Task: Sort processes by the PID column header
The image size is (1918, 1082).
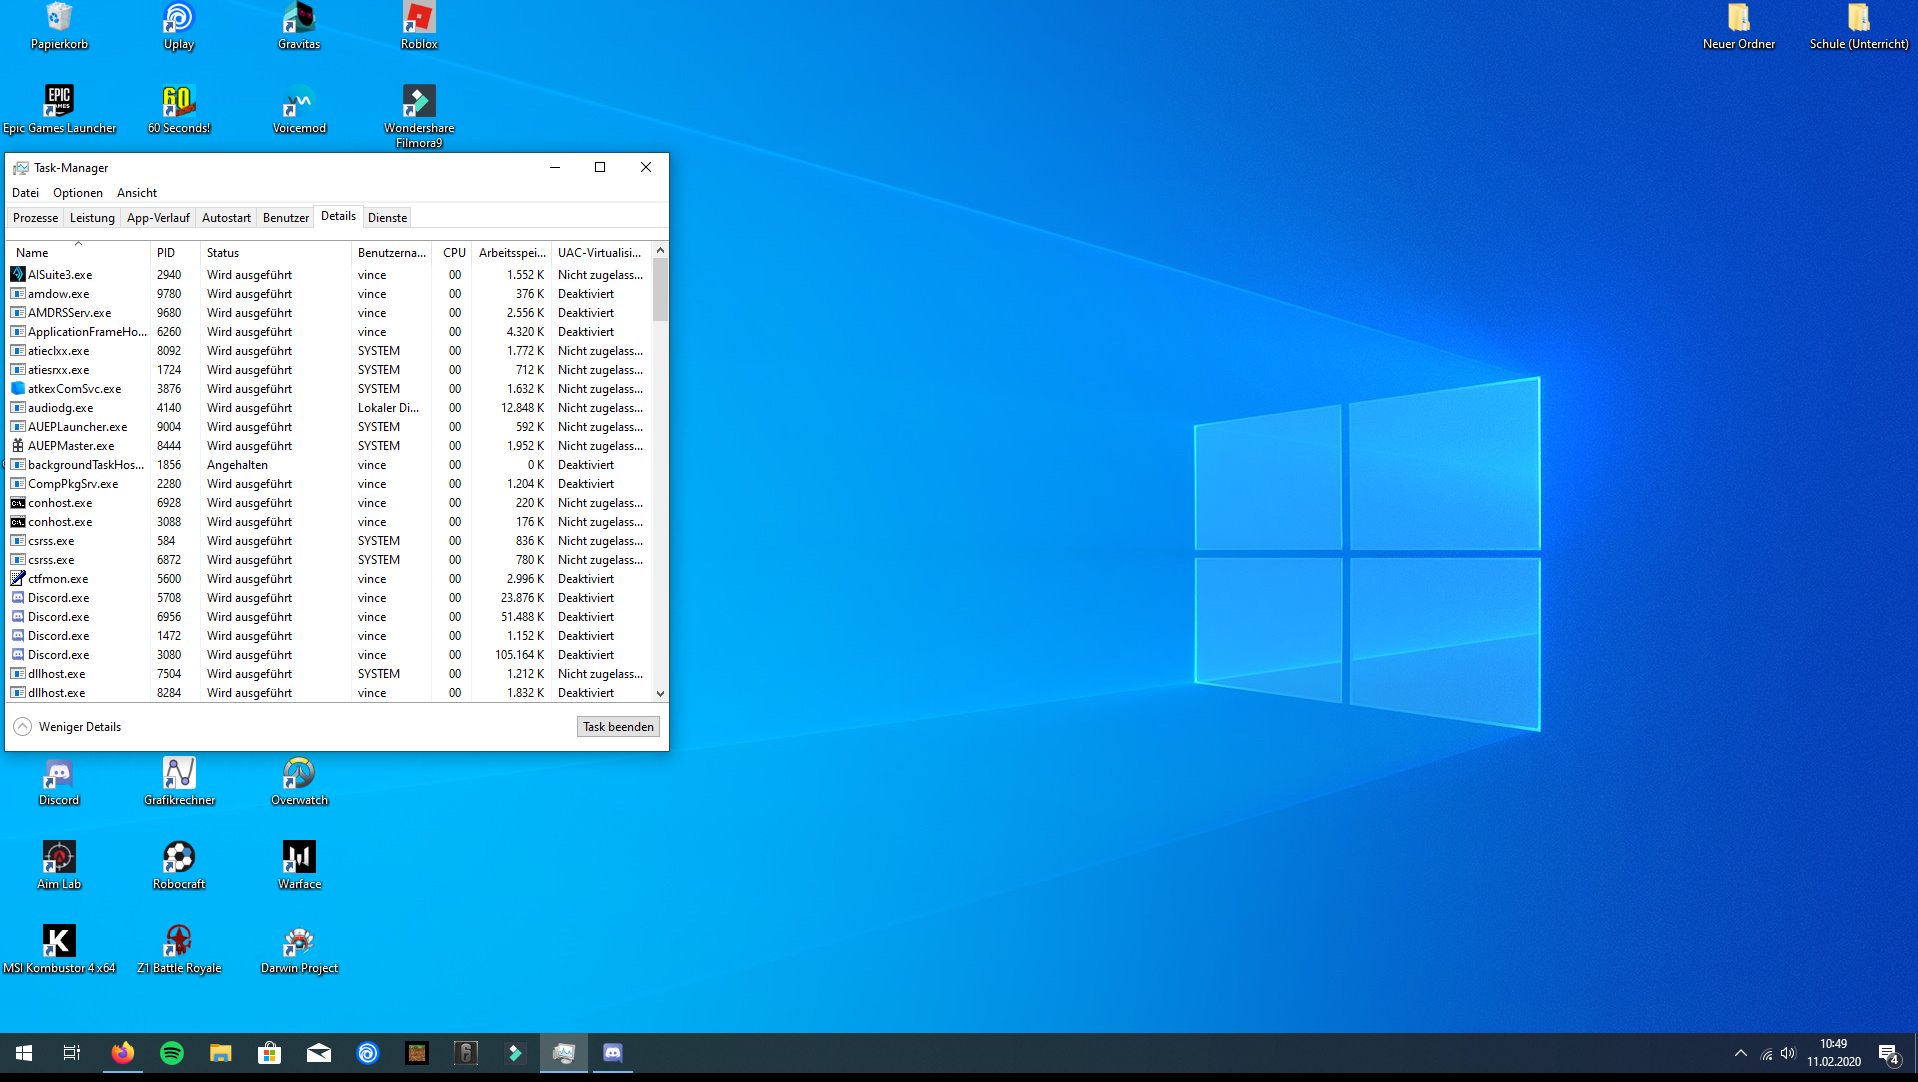Action: 175,253
